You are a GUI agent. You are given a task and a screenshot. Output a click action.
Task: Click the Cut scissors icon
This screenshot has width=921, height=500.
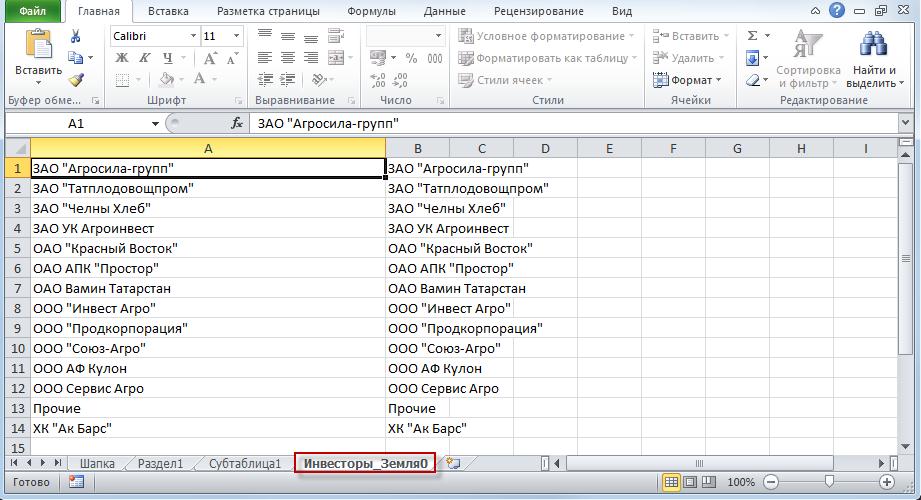(75, 36)
